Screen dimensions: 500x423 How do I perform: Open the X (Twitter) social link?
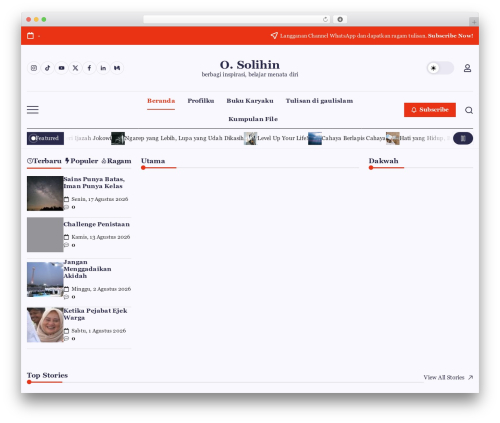(75, 68)
